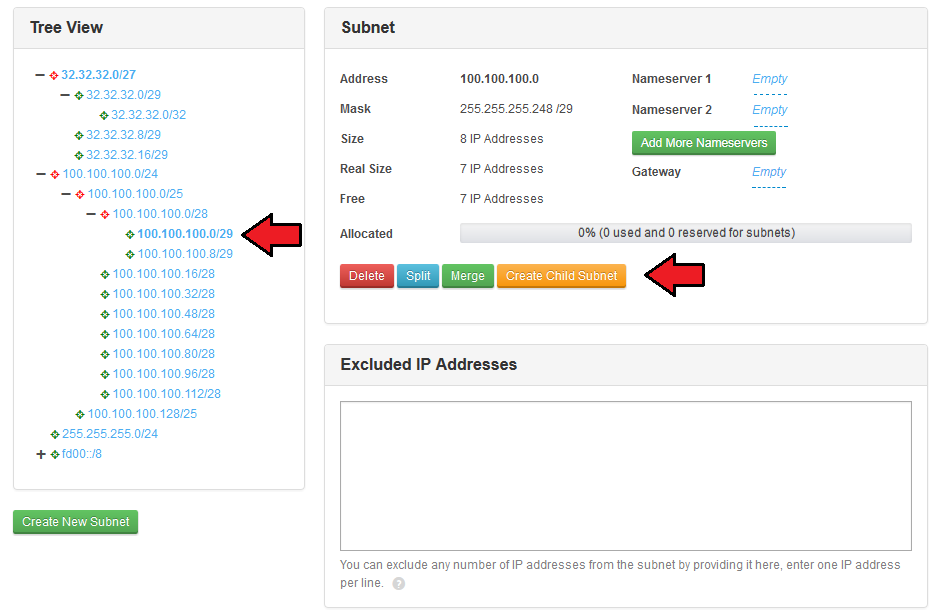This screenshot has height=616, width=939.
Task: Click green subnet icon beside 100.100.100.32/28
Action: tap(105, 295)
